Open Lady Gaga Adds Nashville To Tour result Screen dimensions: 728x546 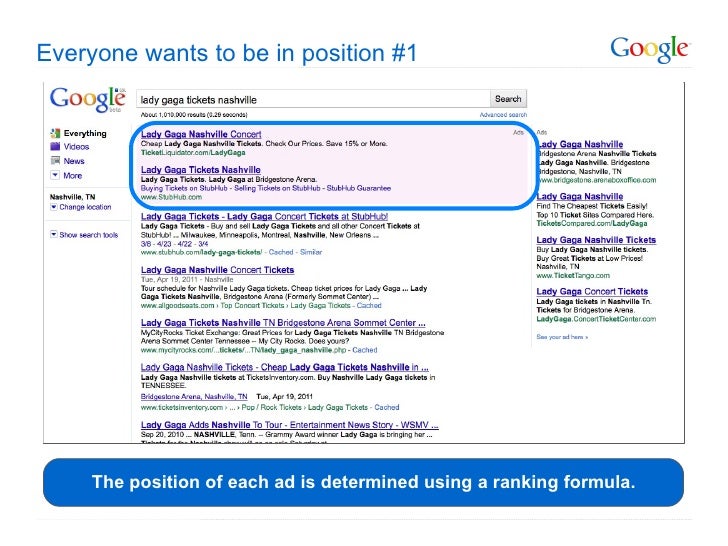(x=289, y=425)
